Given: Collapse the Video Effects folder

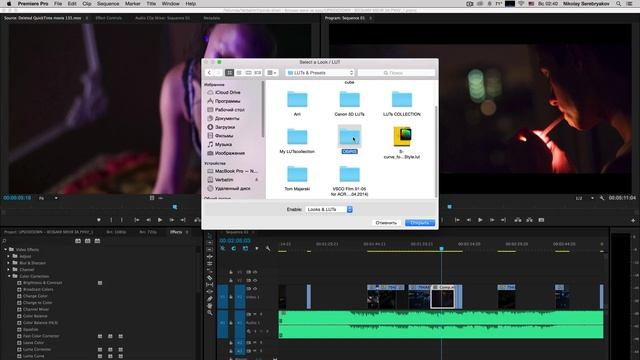Looking at the screenshot, I should click(5, 249).
